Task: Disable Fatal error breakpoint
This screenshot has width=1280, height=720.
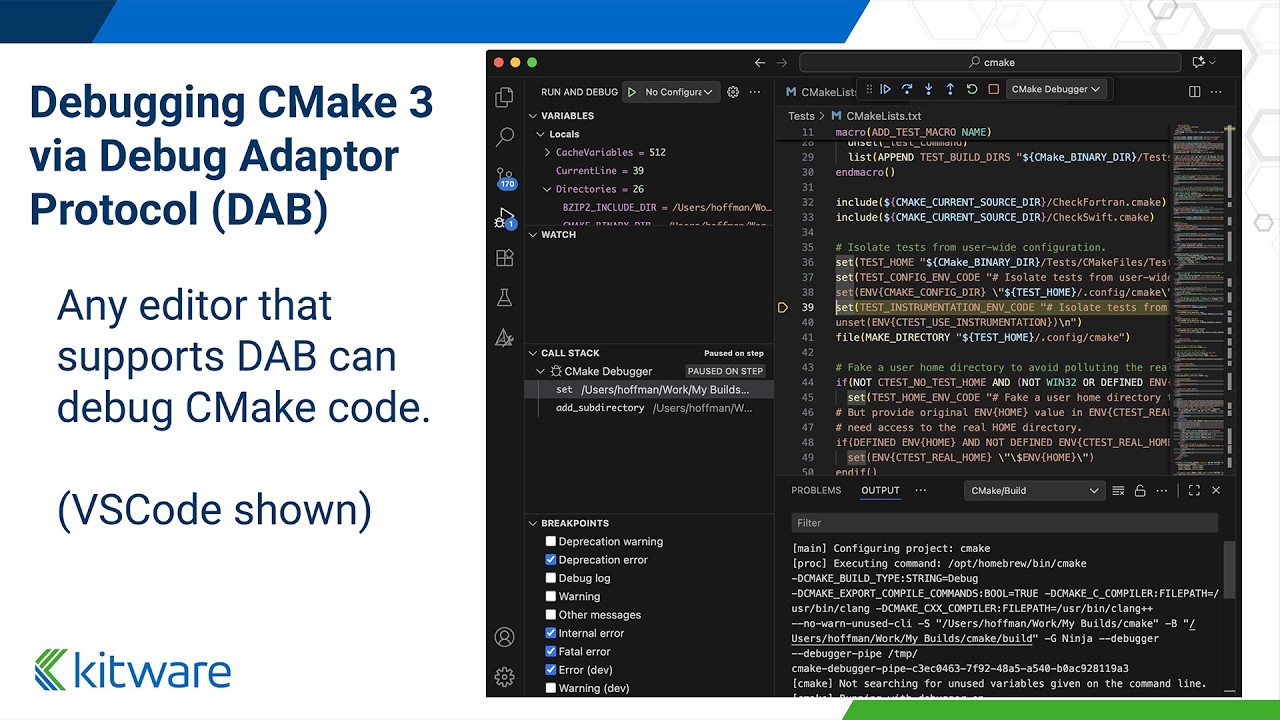Action: click(x=550, y=652)
